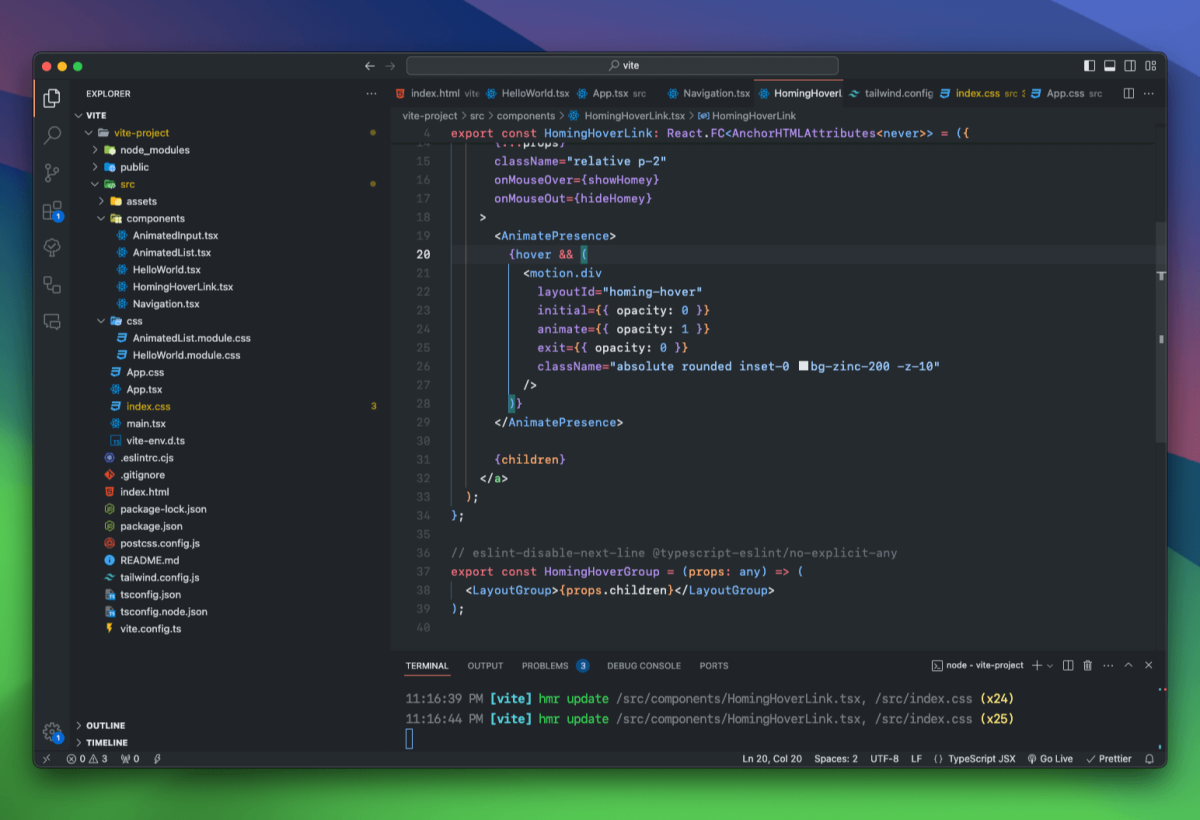The image size is (1200, 820).
Task: Maximize the terminal panel with the chevron
Action: click(1128, 665)
